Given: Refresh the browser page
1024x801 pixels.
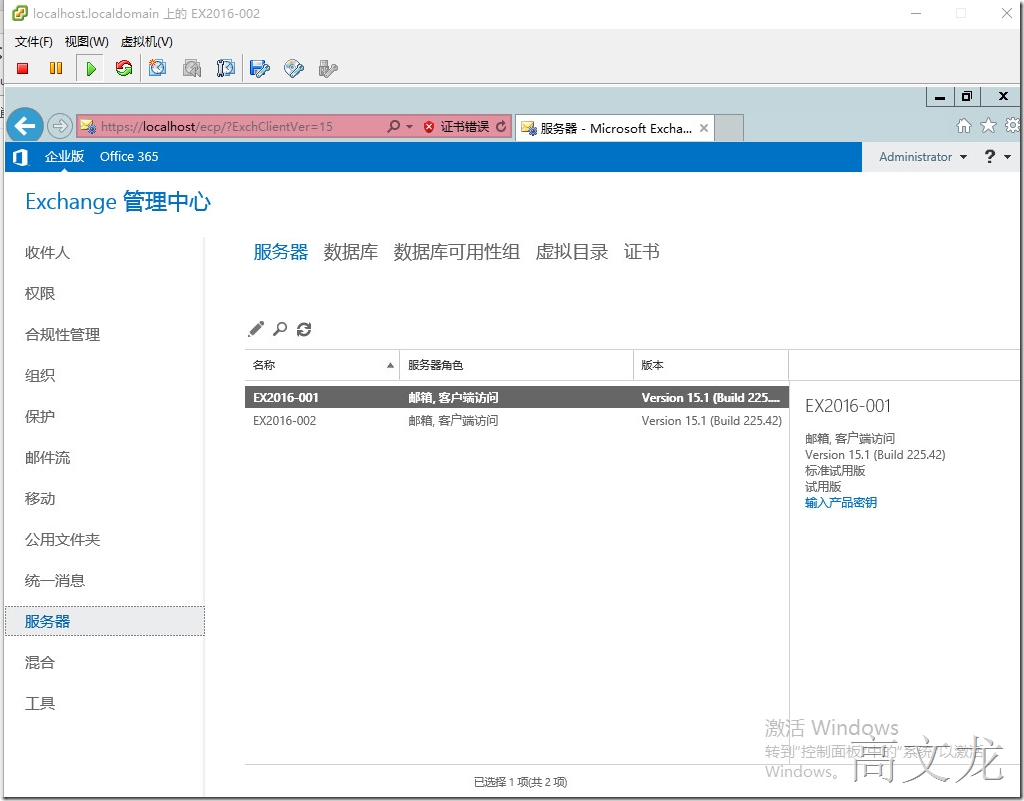Looking at the screenshot, I should pyautogui.click(x=501, y=127).
